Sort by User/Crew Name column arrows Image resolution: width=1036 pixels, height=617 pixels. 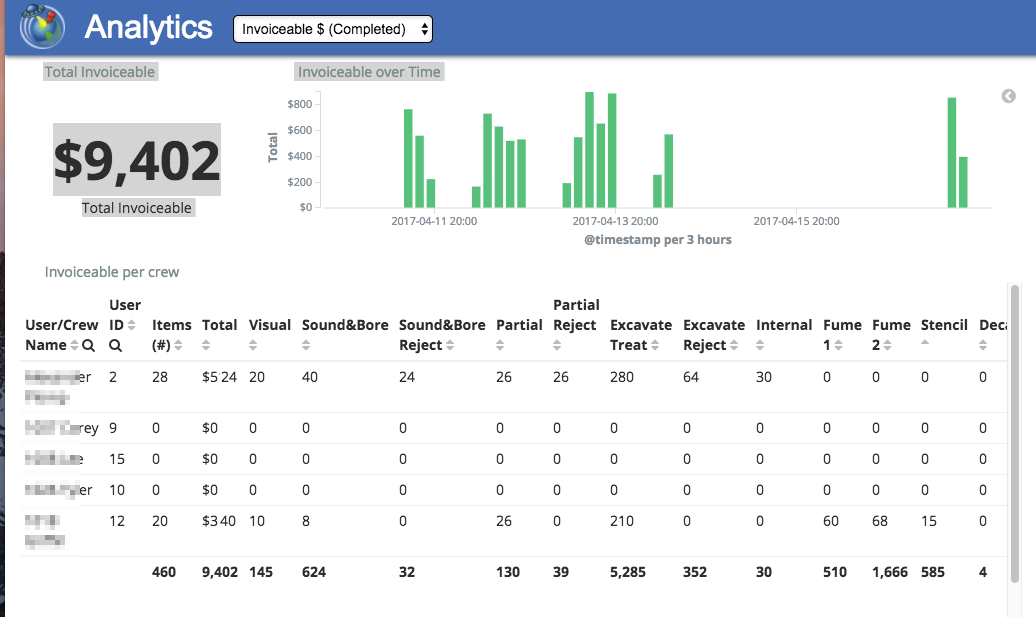(74, 345)
